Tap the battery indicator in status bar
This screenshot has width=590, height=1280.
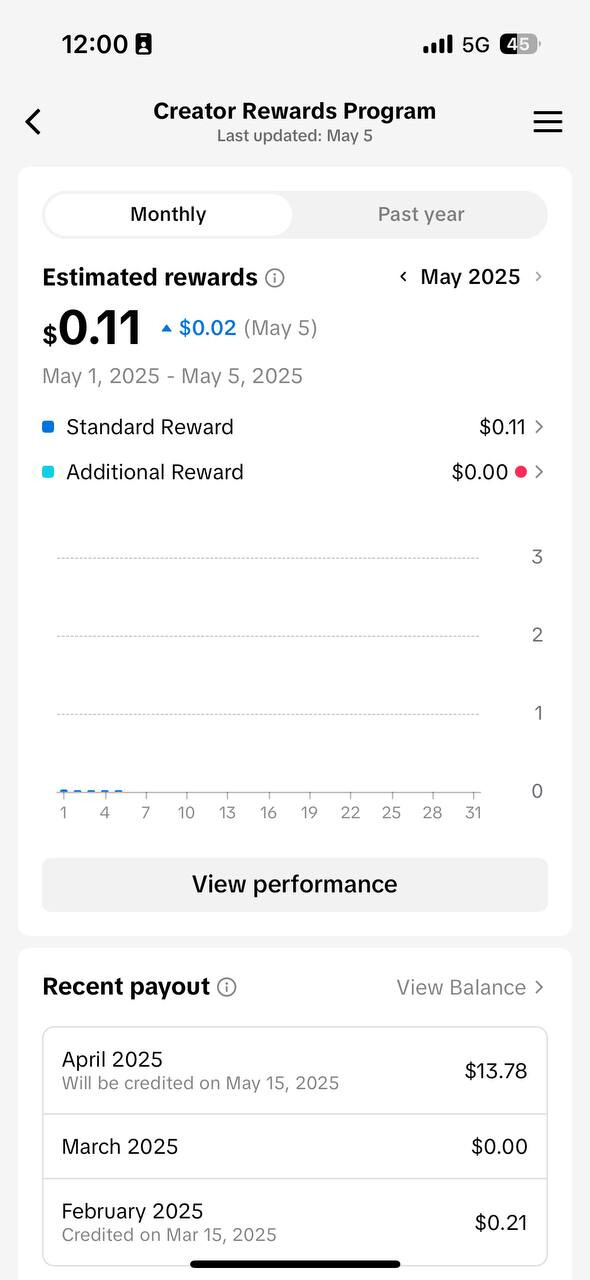(520, 44)
